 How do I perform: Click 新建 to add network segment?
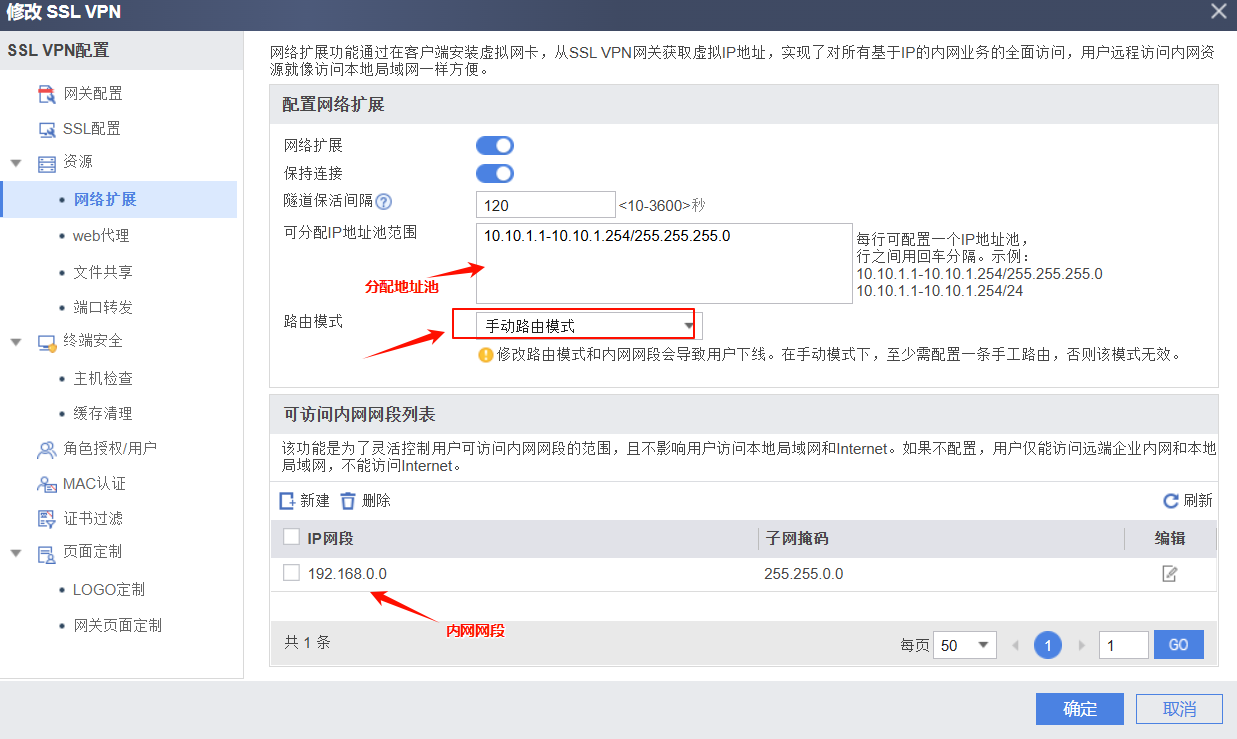(304, 501)
